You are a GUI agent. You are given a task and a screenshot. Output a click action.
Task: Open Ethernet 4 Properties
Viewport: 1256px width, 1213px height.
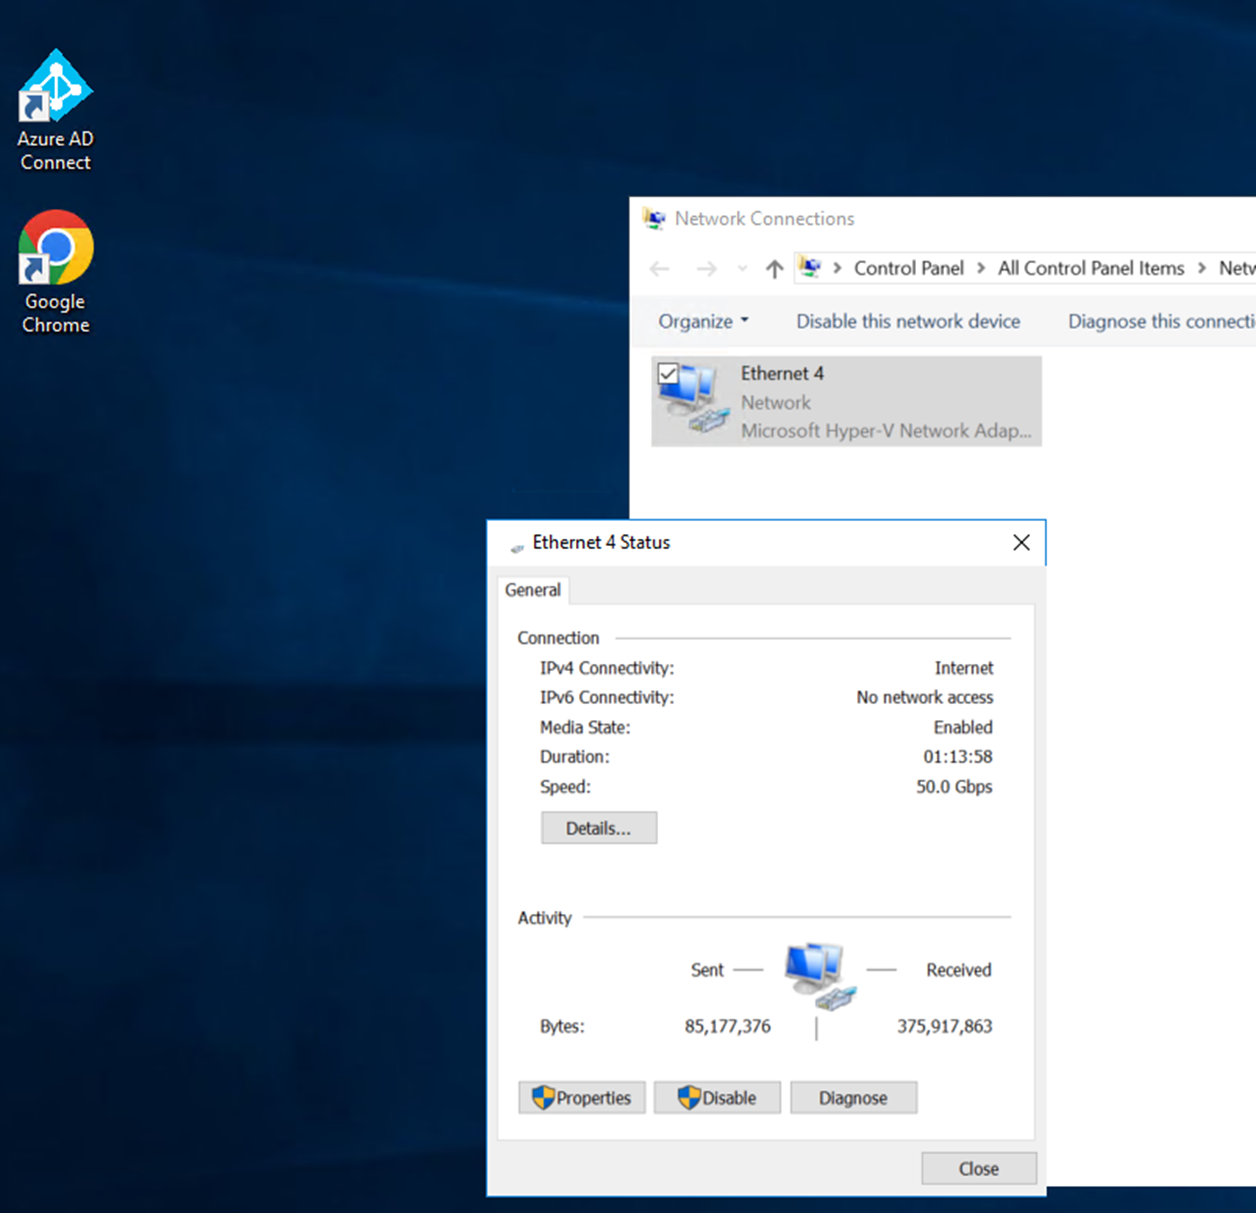(x=581, y=1098)
